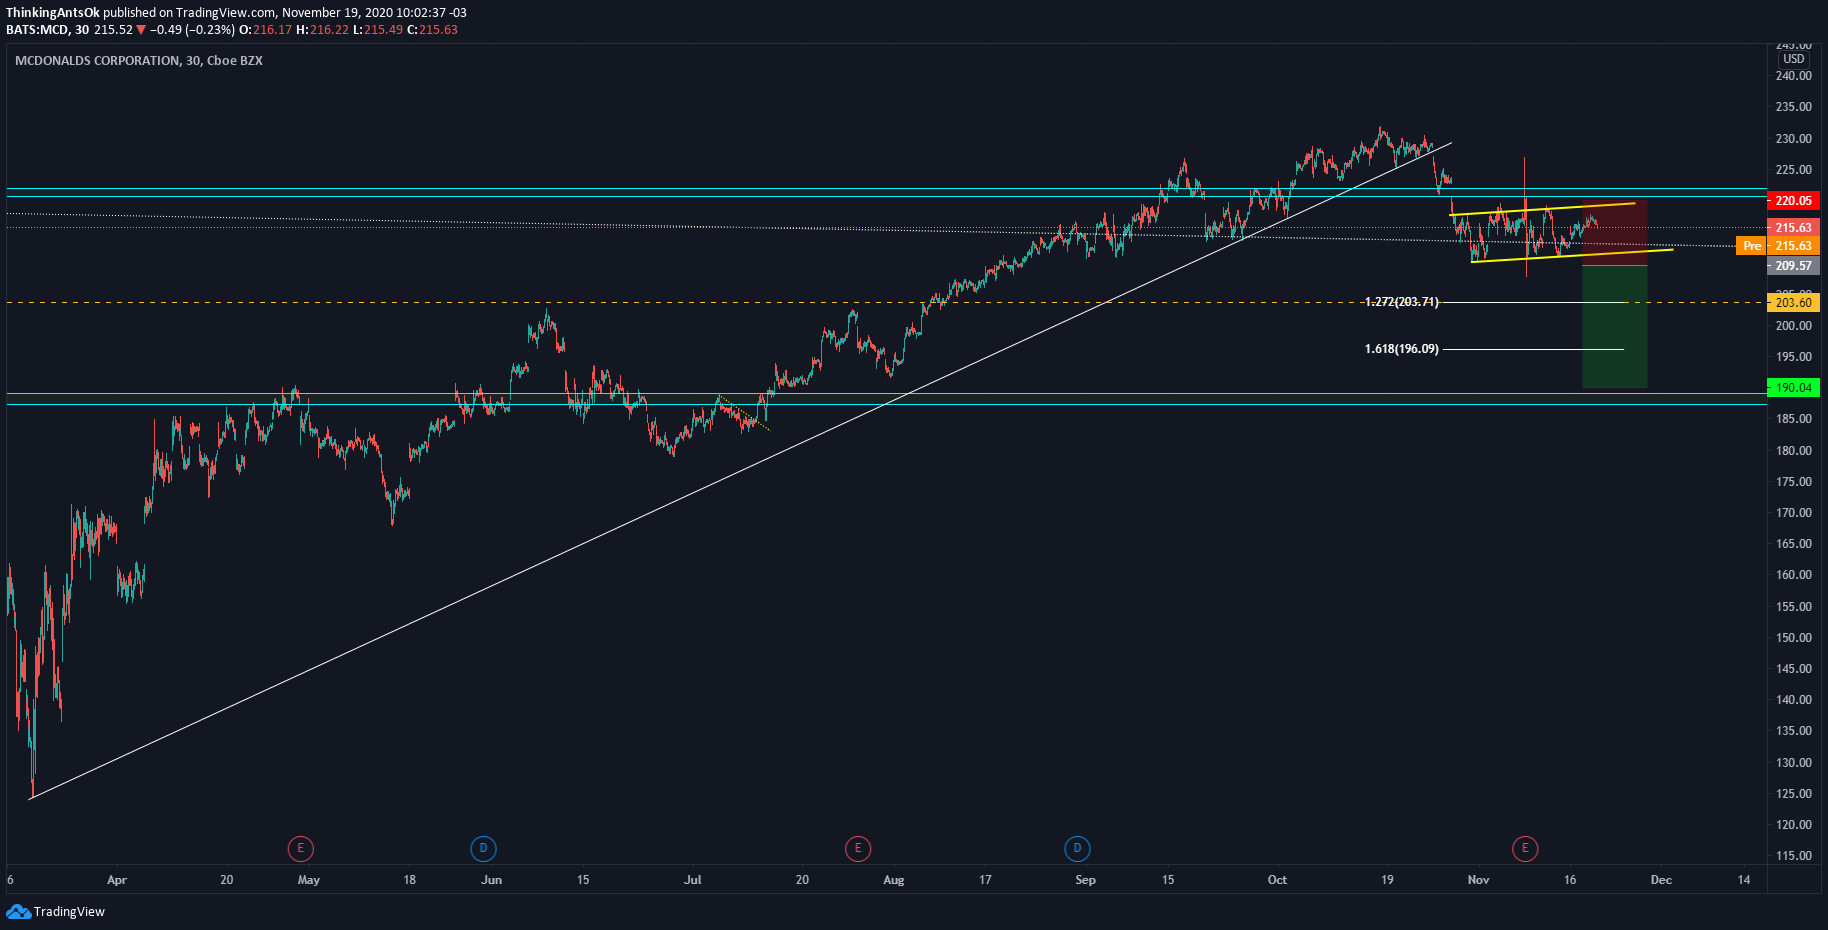Viewport: 1828px width, 930px height.
Task: Click the orange Pre market label
Action: pos(1752,246)
